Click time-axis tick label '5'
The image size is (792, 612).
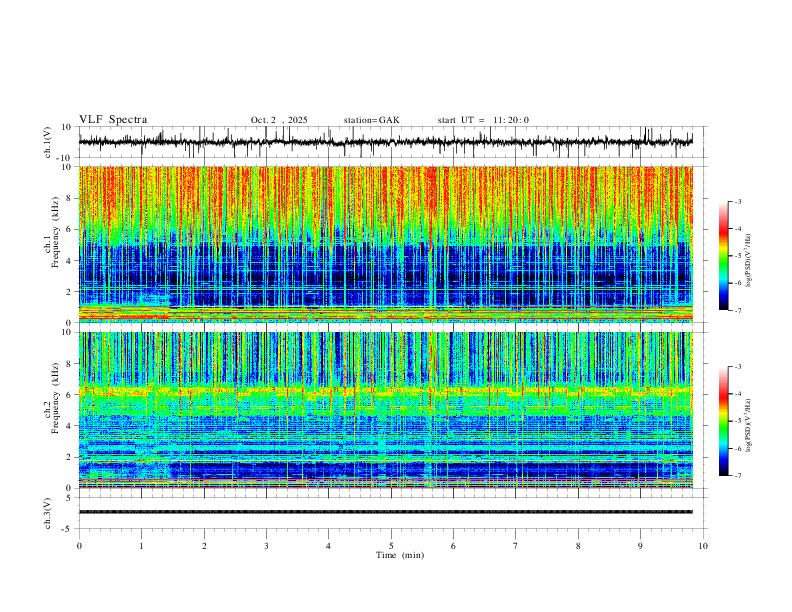(x=391, y=546)
